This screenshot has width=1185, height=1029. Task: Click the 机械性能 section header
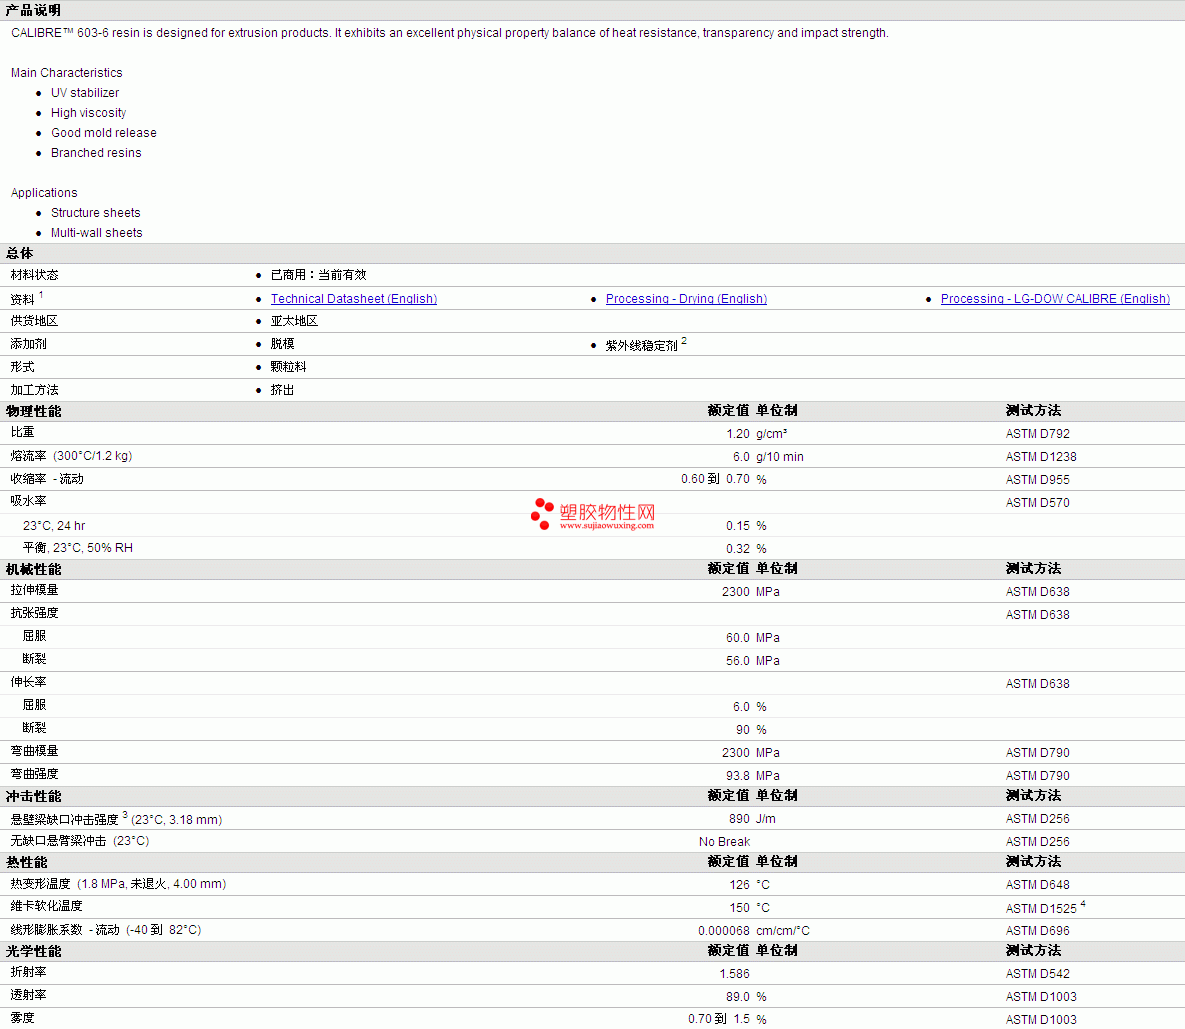tap(33, 570)
